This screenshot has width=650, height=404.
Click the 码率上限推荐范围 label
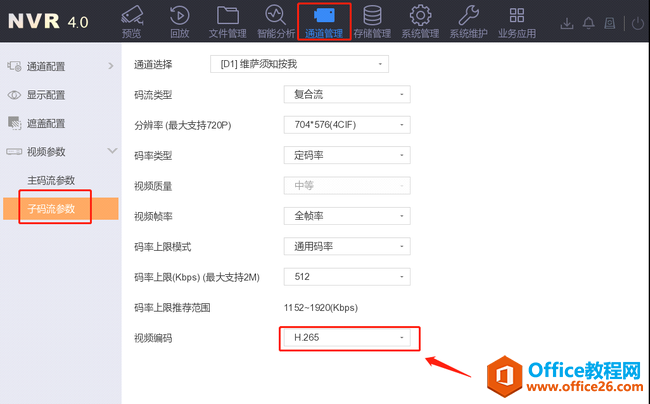click(x=172, y=307)
